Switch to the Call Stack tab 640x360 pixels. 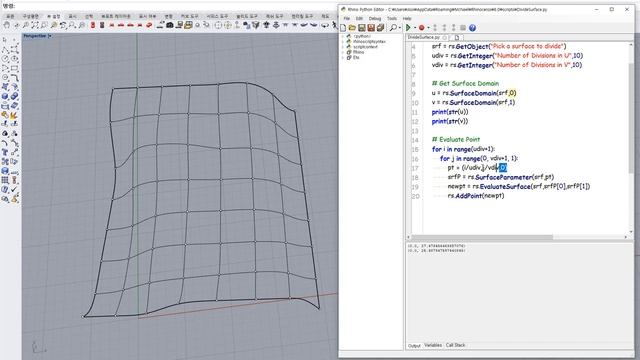[x=456, y=345]
